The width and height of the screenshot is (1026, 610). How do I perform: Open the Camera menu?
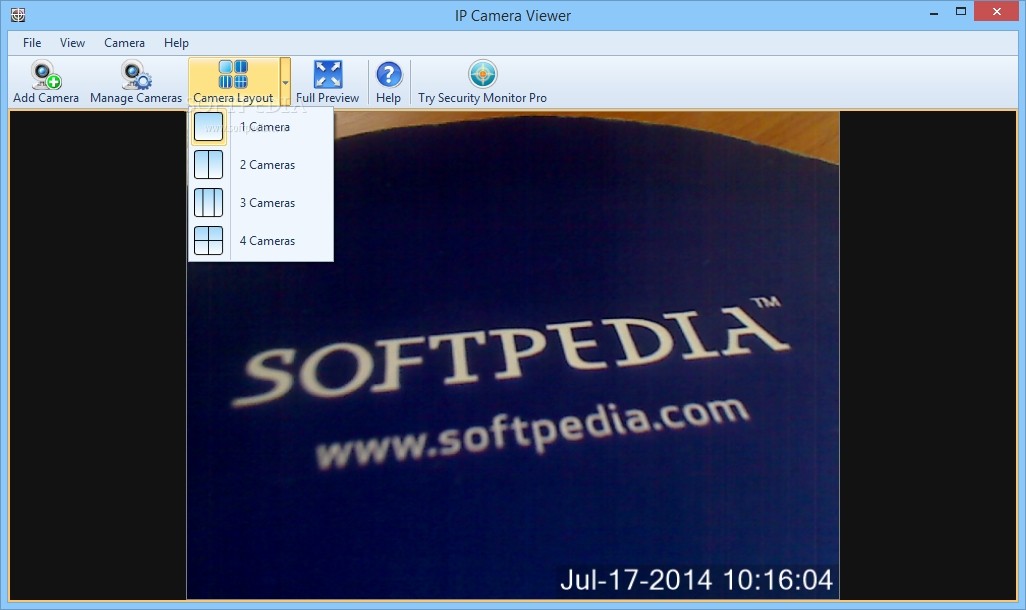[x=124, y=43]
